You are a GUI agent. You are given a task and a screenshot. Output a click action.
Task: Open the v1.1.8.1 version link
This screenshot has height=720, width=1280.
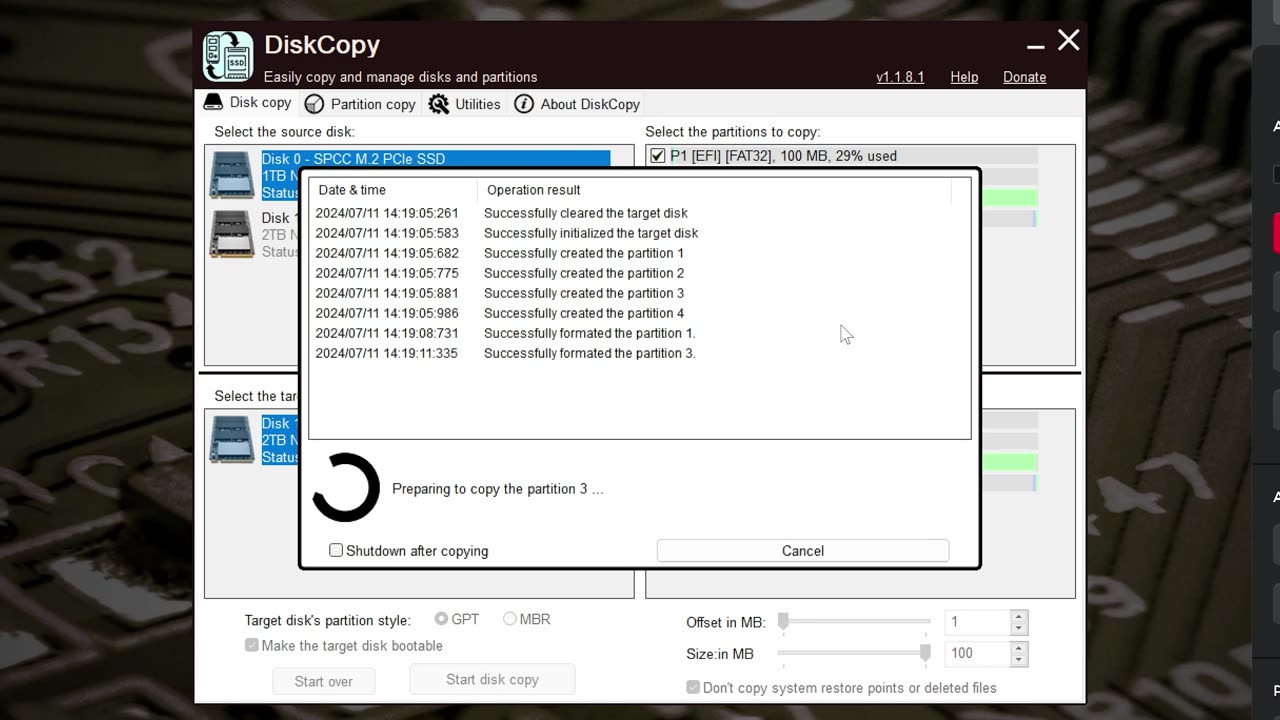point(900,77)
